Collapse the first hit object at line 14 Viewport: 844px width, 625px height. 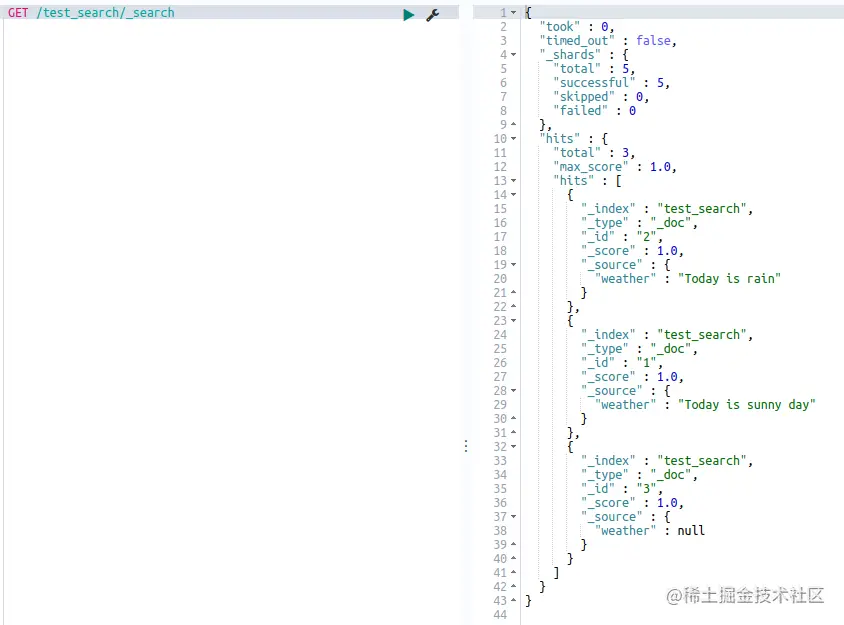point(514,194)
